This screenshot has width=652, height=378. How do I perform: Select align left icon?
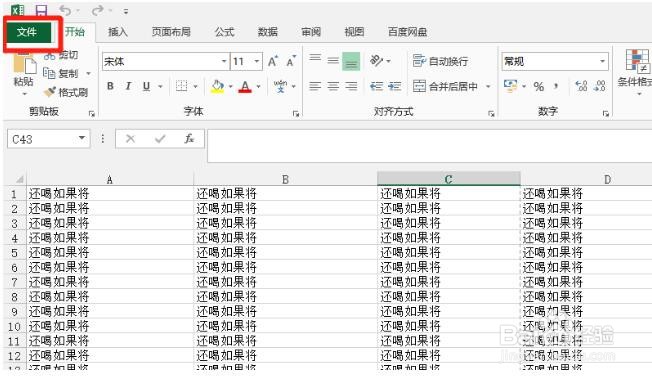pyautogui.click(x=315, y=86)
